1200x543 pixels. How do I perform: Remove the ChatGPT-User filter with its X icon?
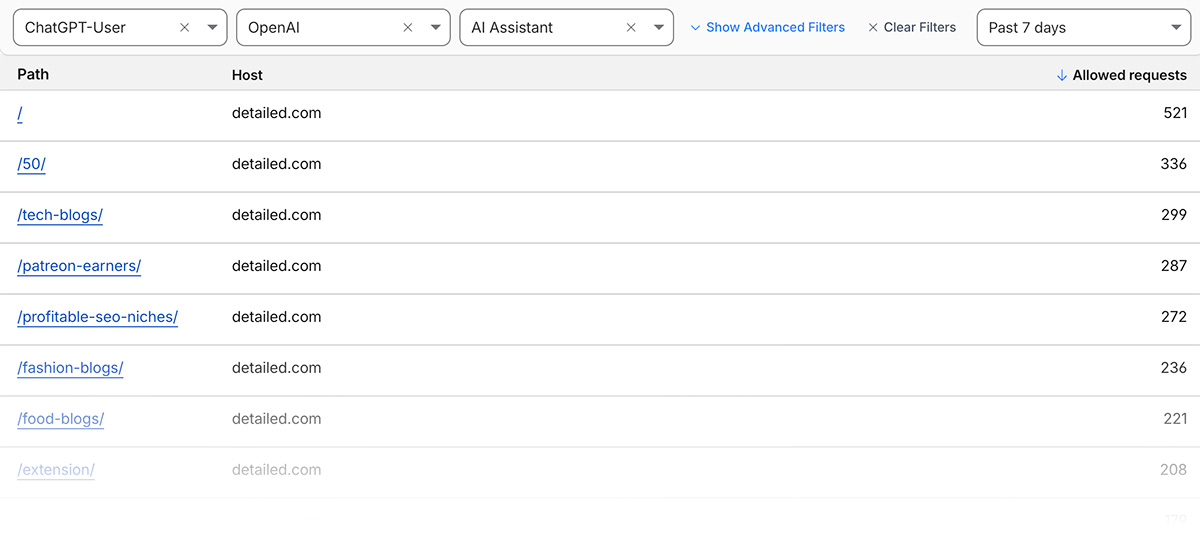pos(185,28)
